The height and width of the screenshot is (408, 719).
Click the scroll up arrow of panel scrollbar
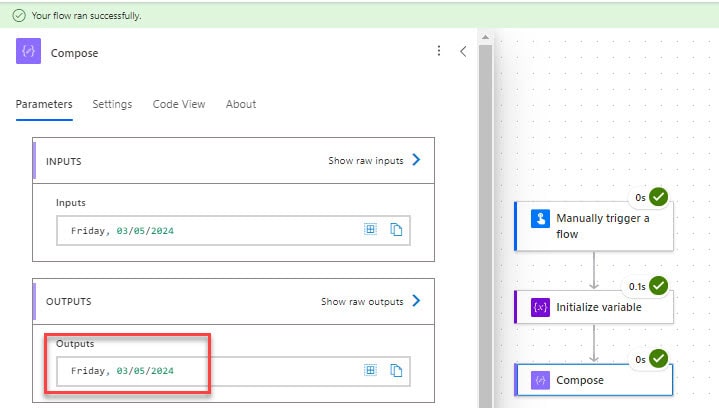coord(486,37)
